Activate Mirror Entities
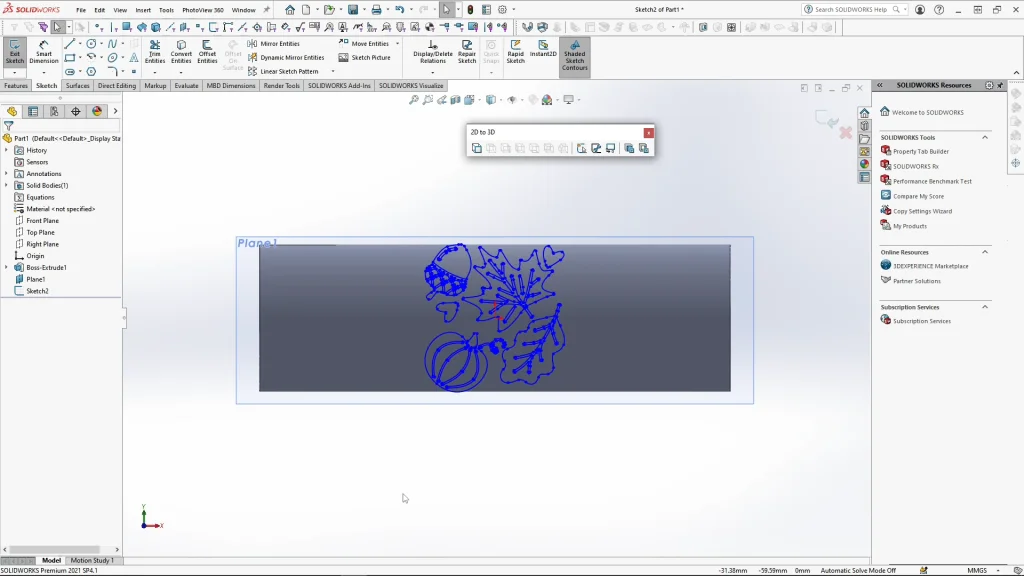The width and height of the screenshot is (1024, 576). [x=274, y=44]
